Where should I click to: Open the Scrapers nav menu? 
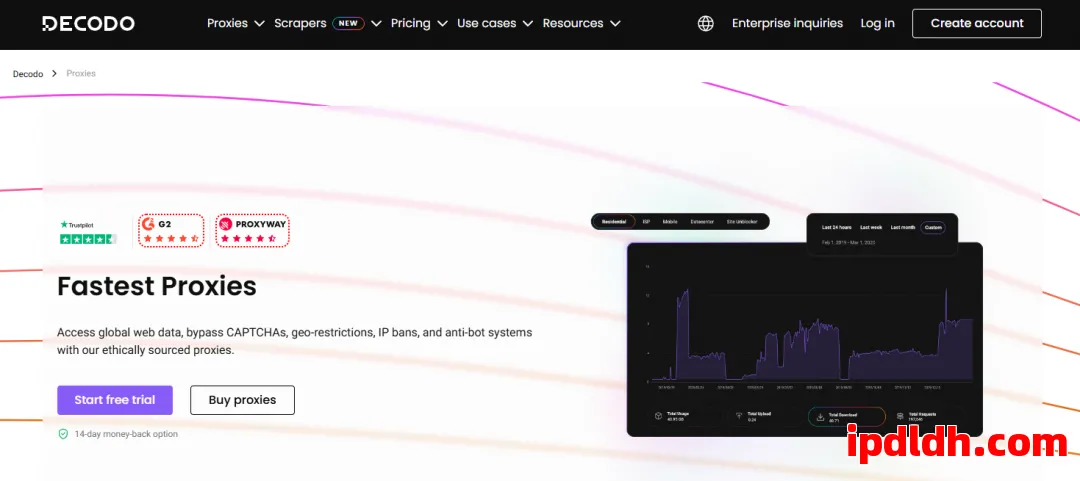pos(300,23)
